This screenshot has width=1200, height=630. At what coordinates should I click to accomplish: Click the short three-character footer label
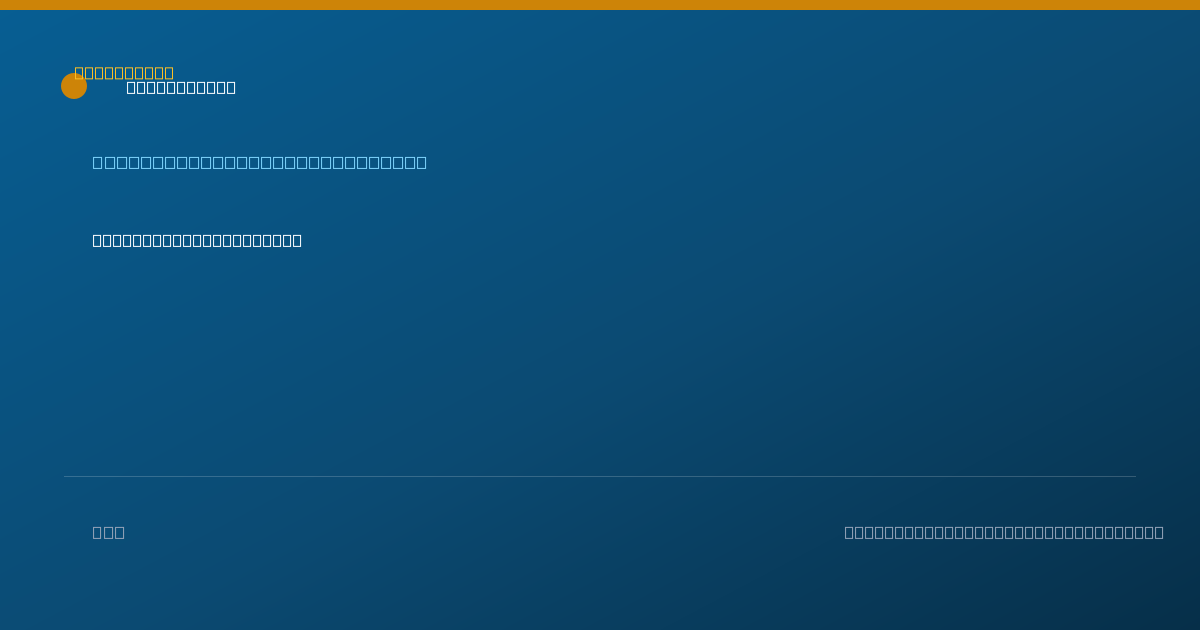click(x=109, y=532)
